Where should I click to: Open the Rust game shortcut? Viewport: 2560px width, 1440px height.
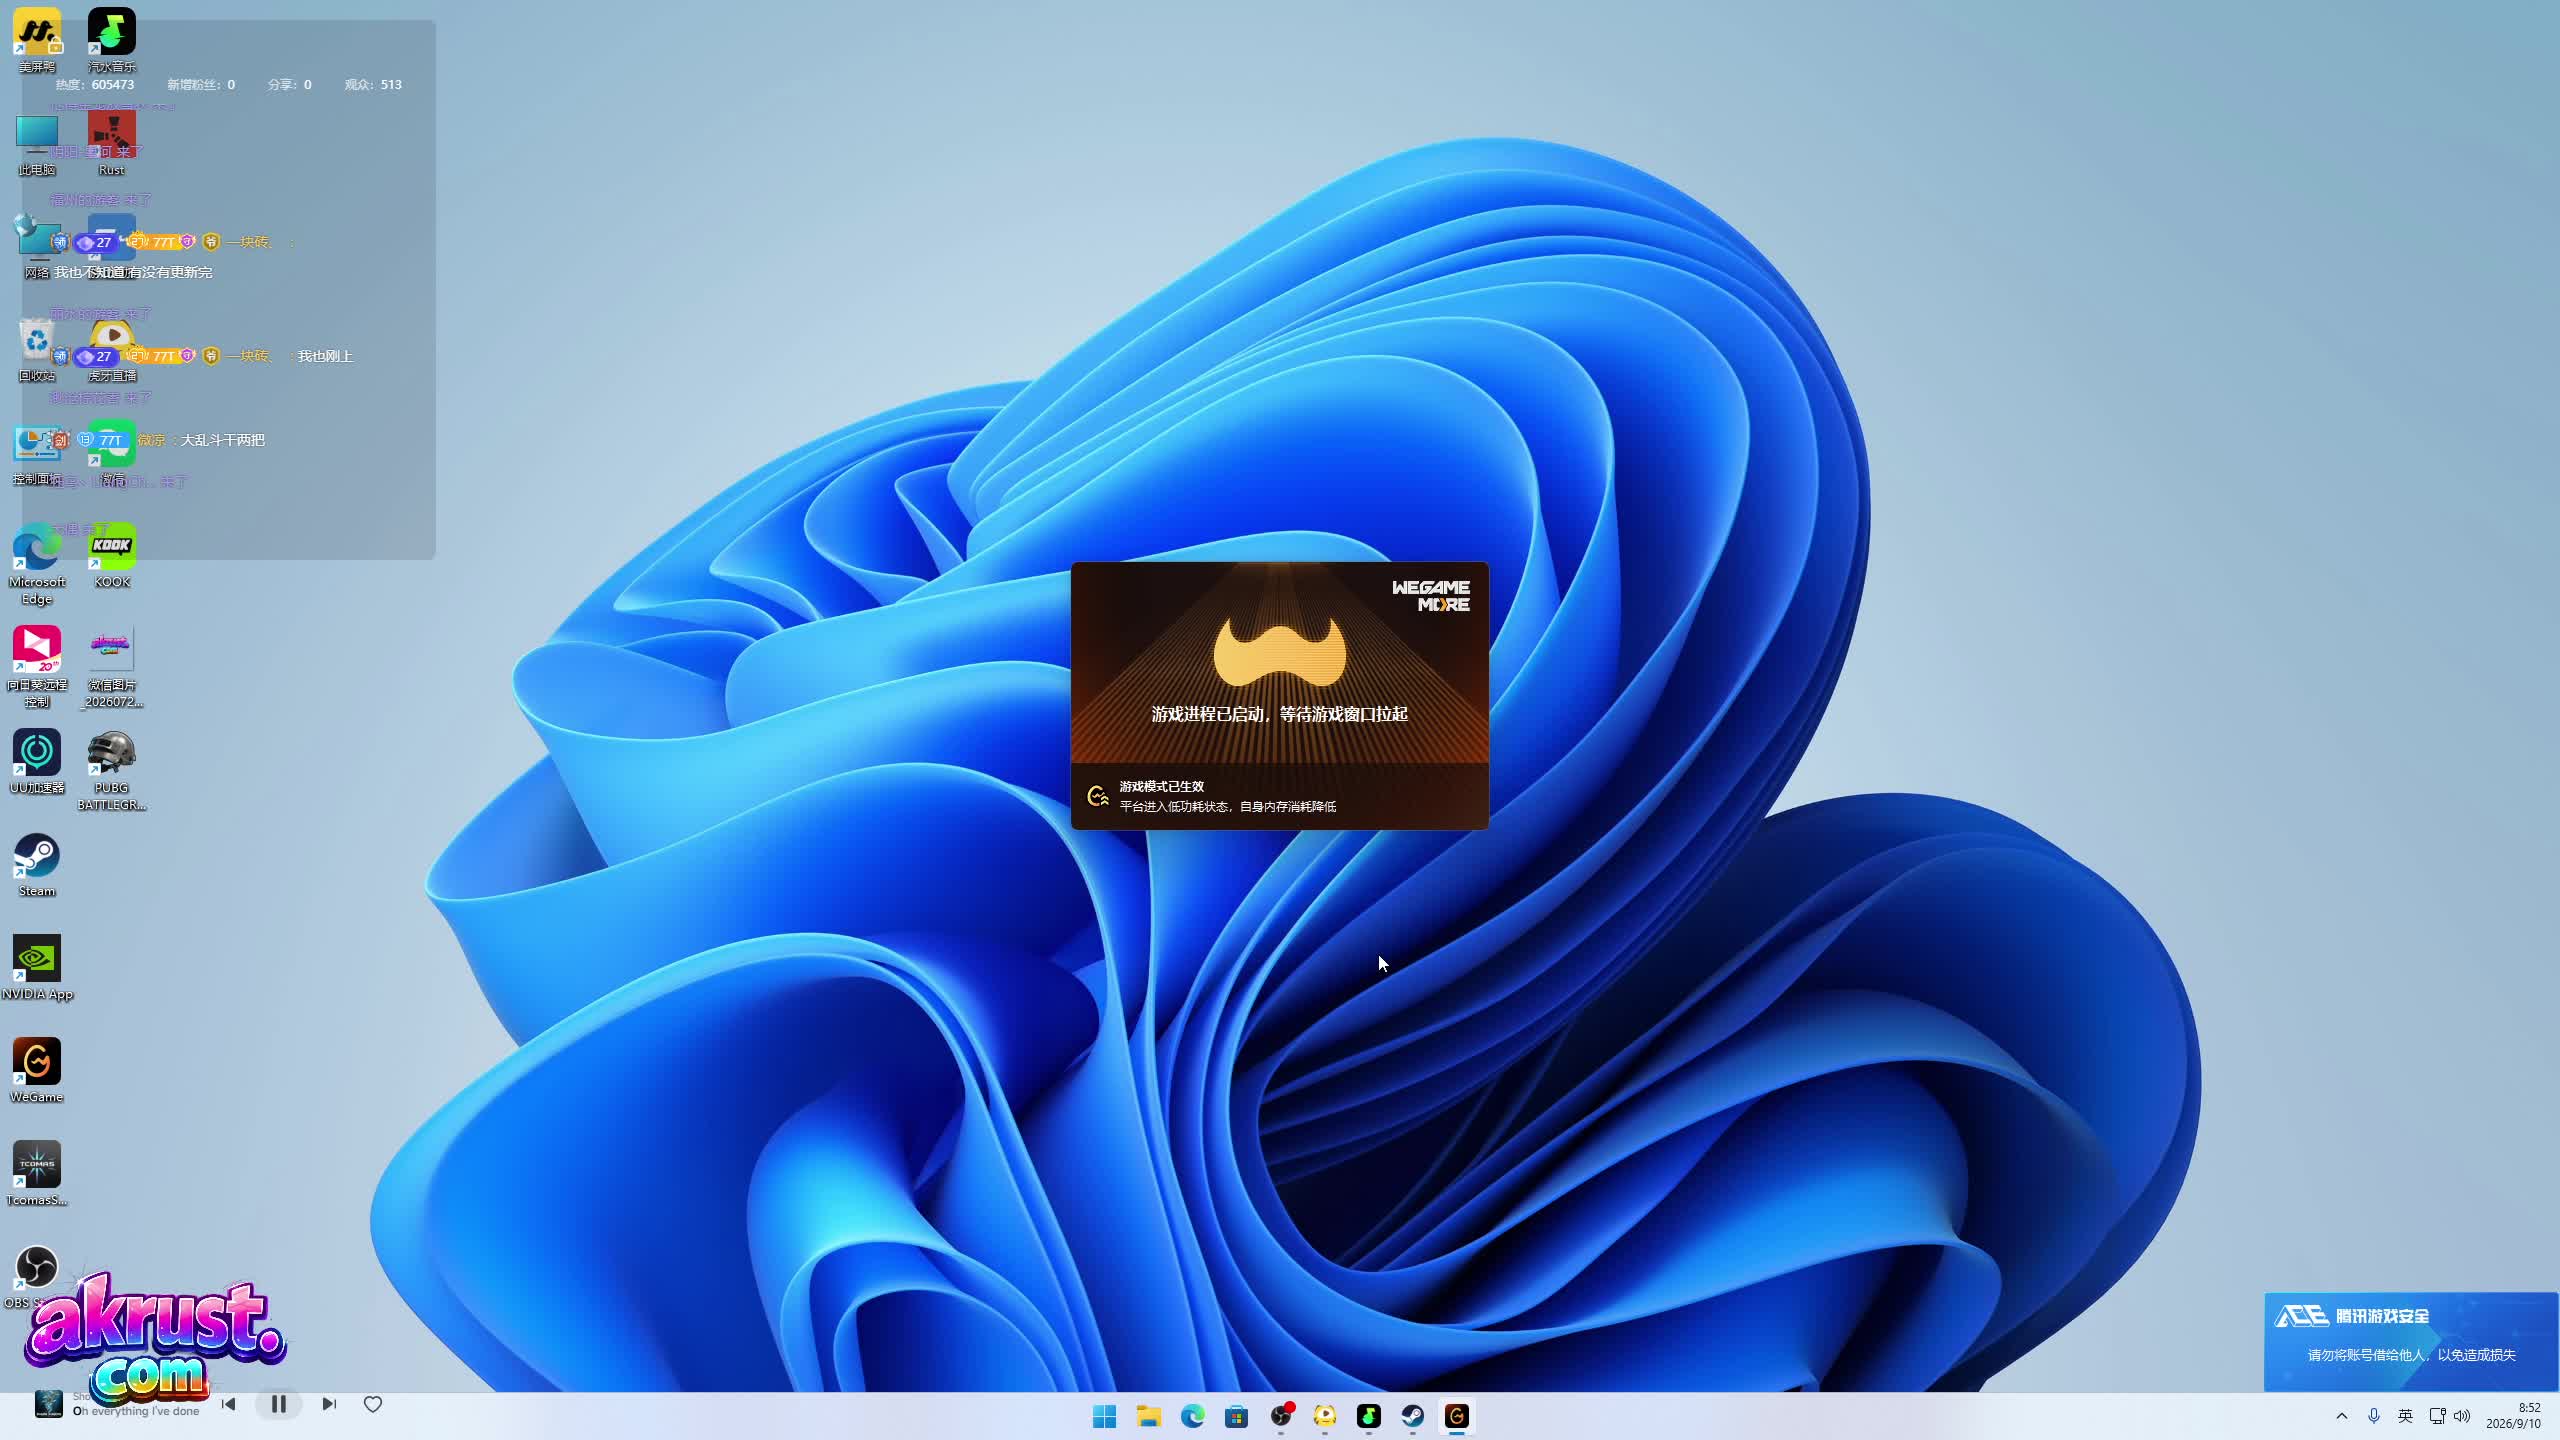click(x=112, y=144)
